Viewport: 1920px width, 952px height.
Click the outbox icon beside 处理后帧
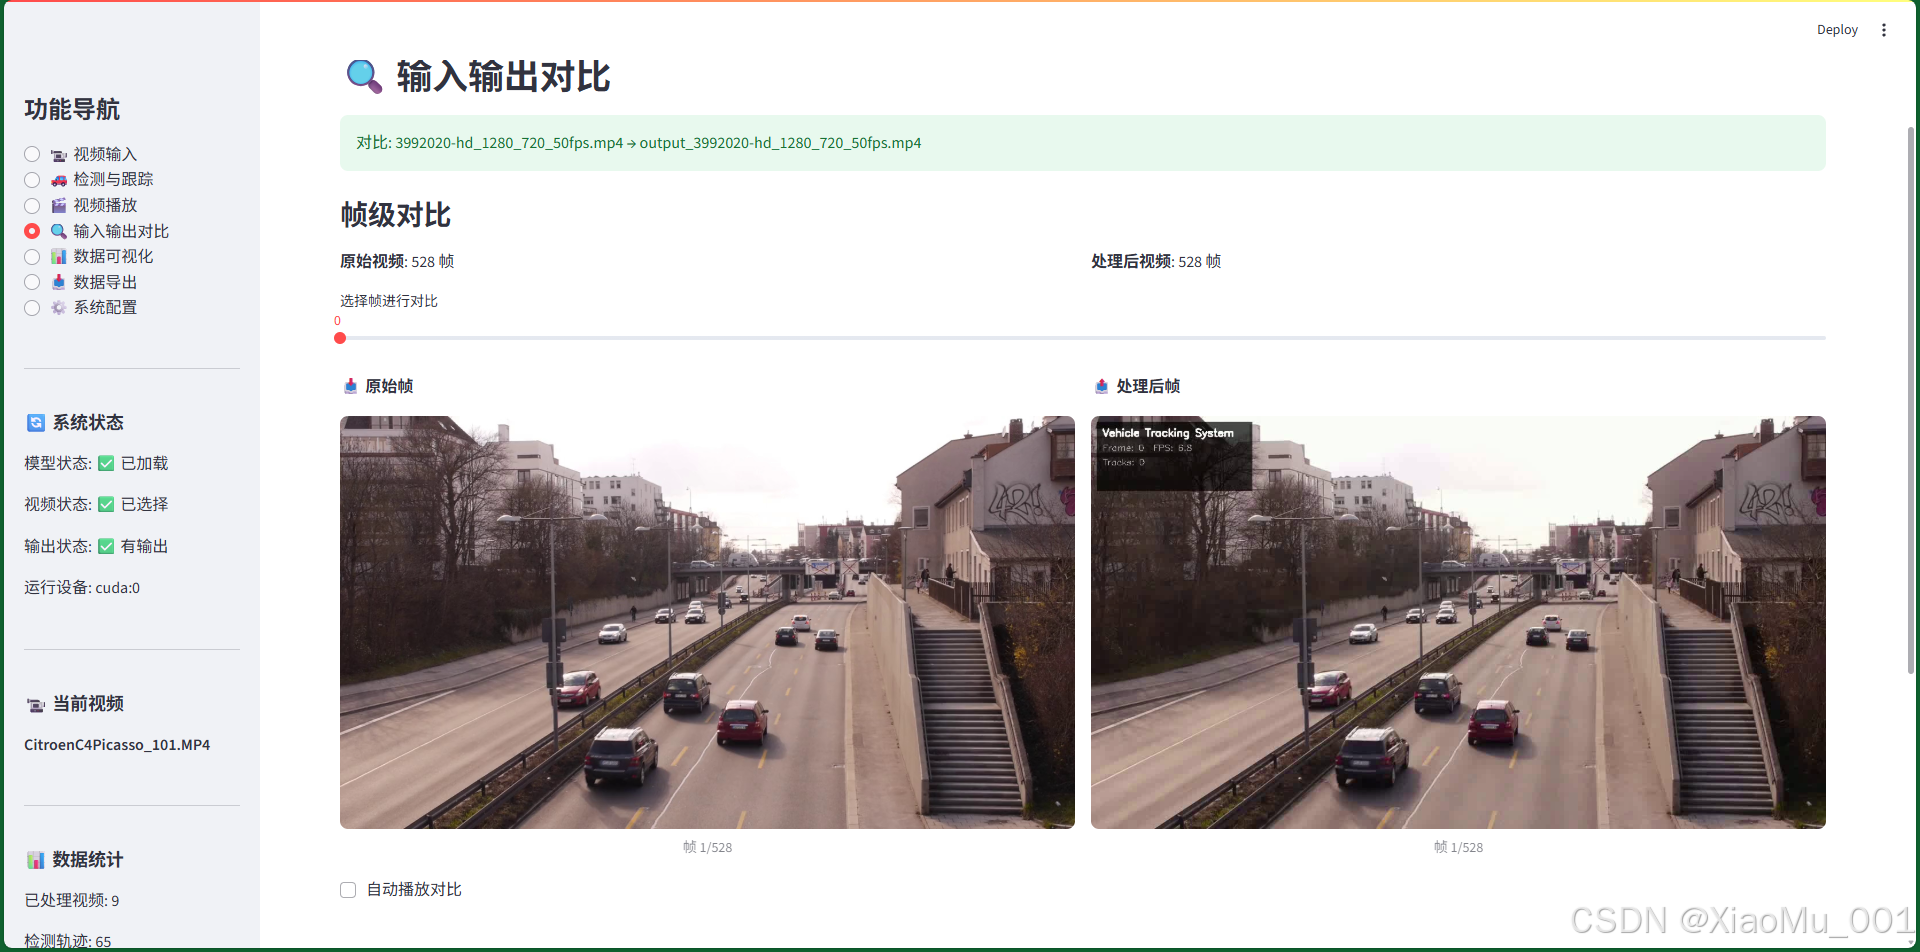(1101, 386)
